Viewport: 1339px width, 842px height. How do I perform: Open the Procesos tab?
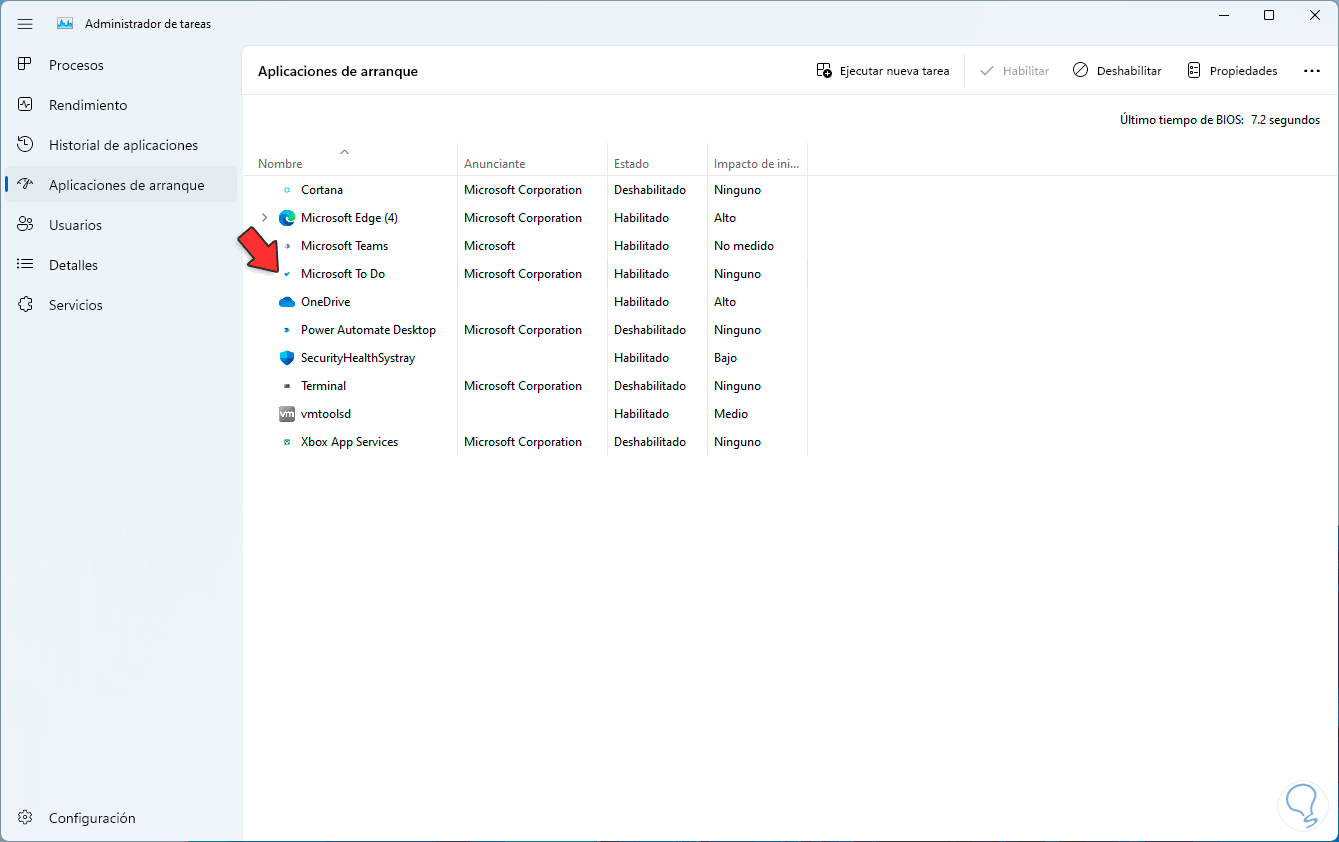121,65
